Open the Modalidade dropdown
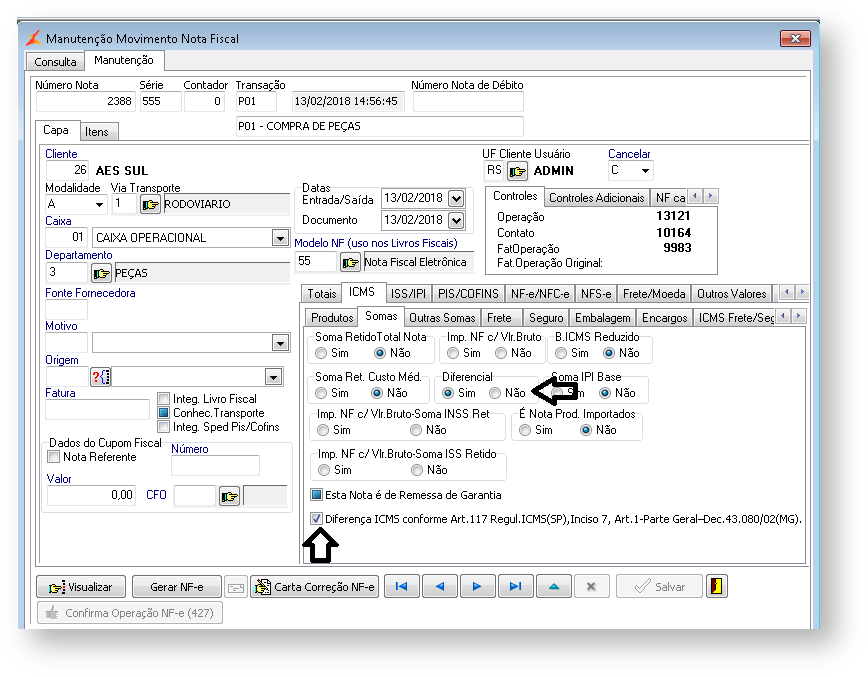 pyautogui.click(x=99, y=205)
